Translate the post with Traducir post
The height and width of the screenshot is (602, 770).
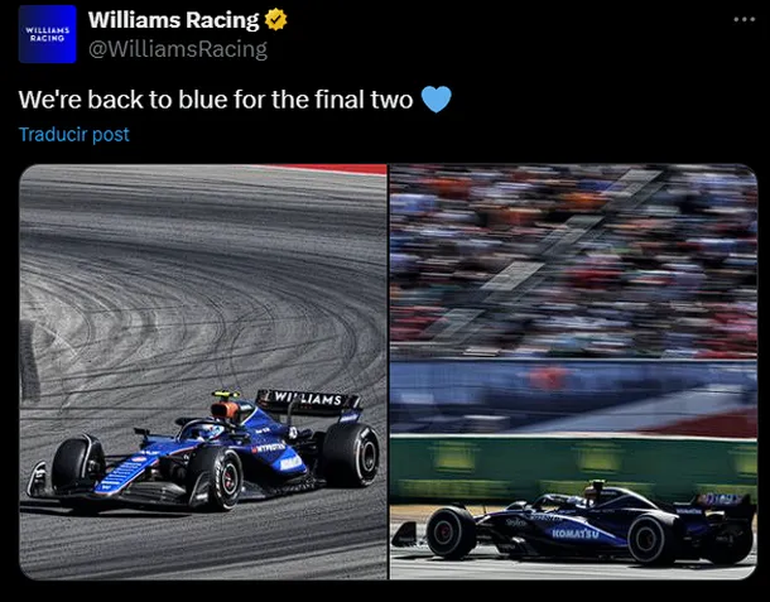(x=74, y=134)
